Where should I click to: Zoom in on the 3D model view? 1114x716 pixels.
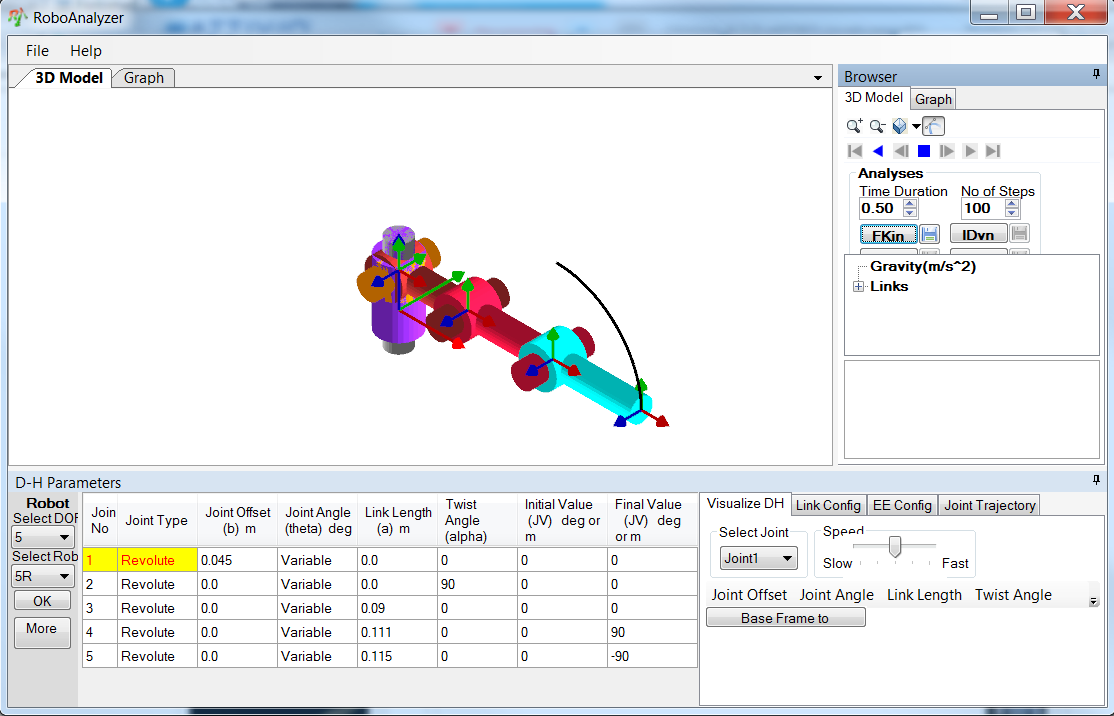point(855,126)
